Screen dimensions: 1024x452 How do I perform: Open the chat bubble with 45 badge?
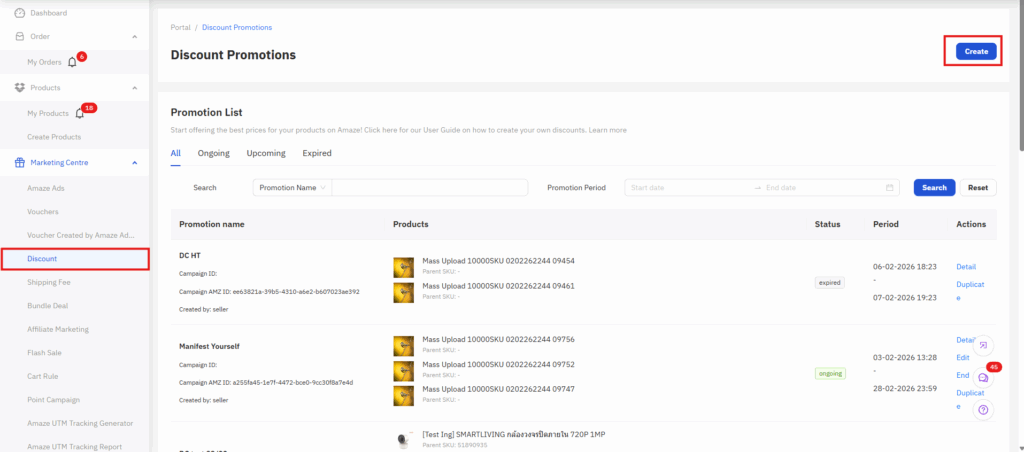983,377
